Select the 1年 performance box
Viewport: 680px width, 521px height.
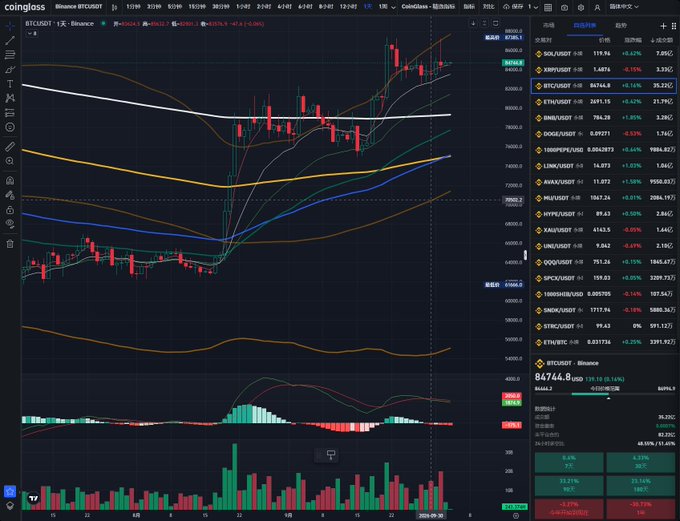tap(640, 508)
